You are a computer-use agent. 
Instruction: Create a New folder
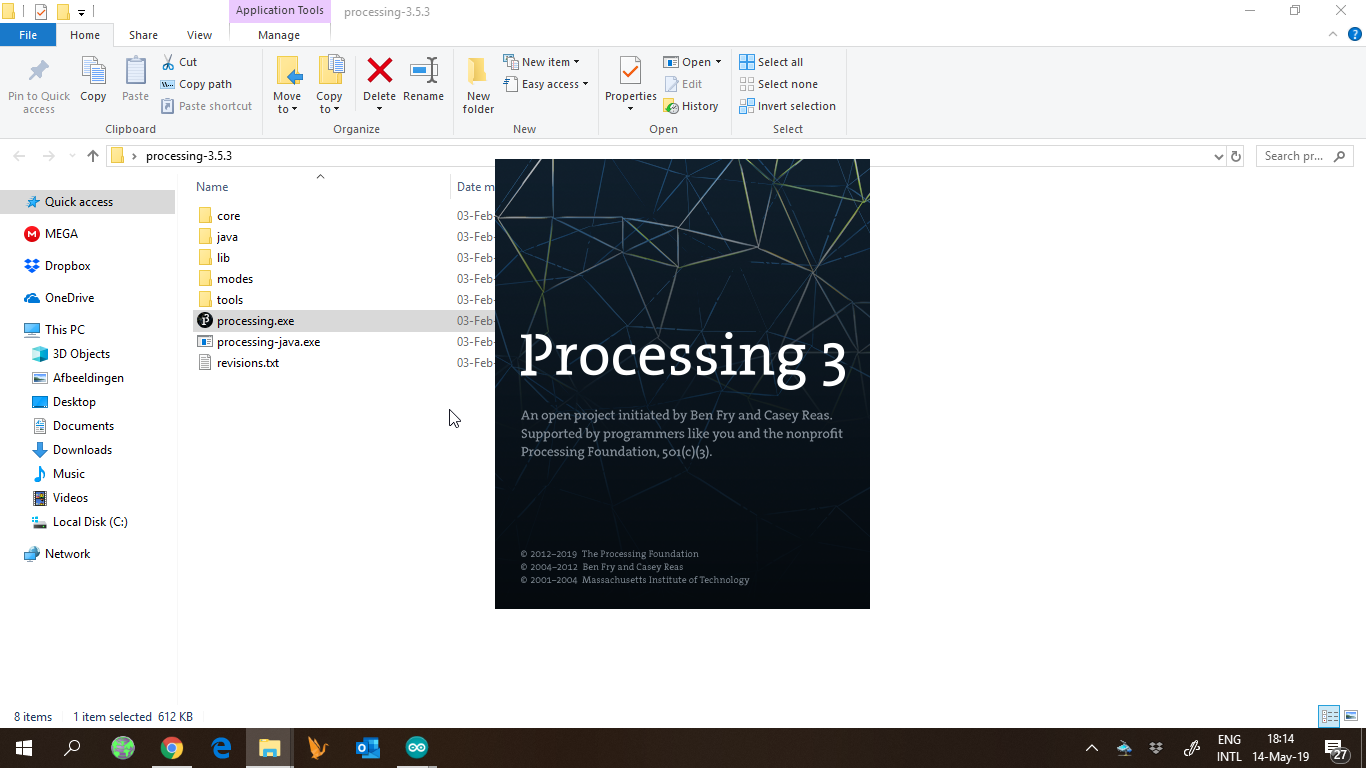pyautogui.click(x=478, y=85)
